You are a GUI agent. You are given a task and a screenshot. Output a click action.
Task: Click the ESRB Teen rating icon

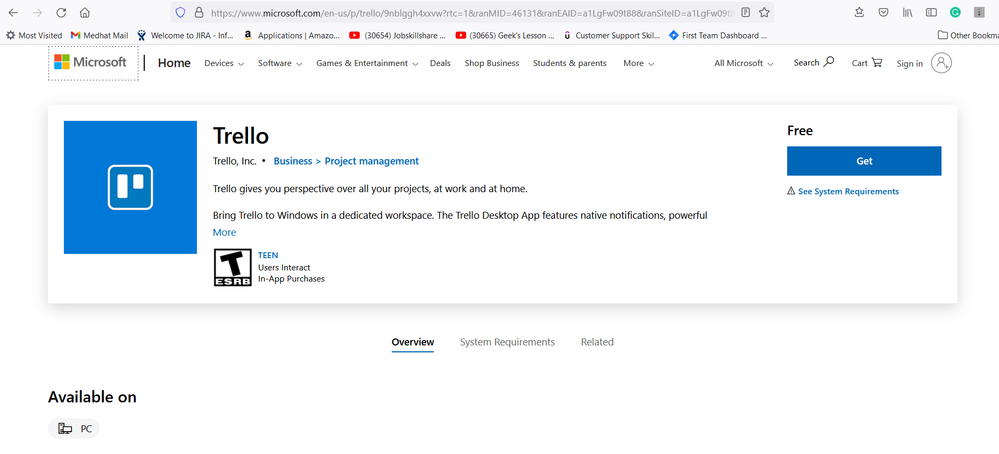[x=233, y=267]
